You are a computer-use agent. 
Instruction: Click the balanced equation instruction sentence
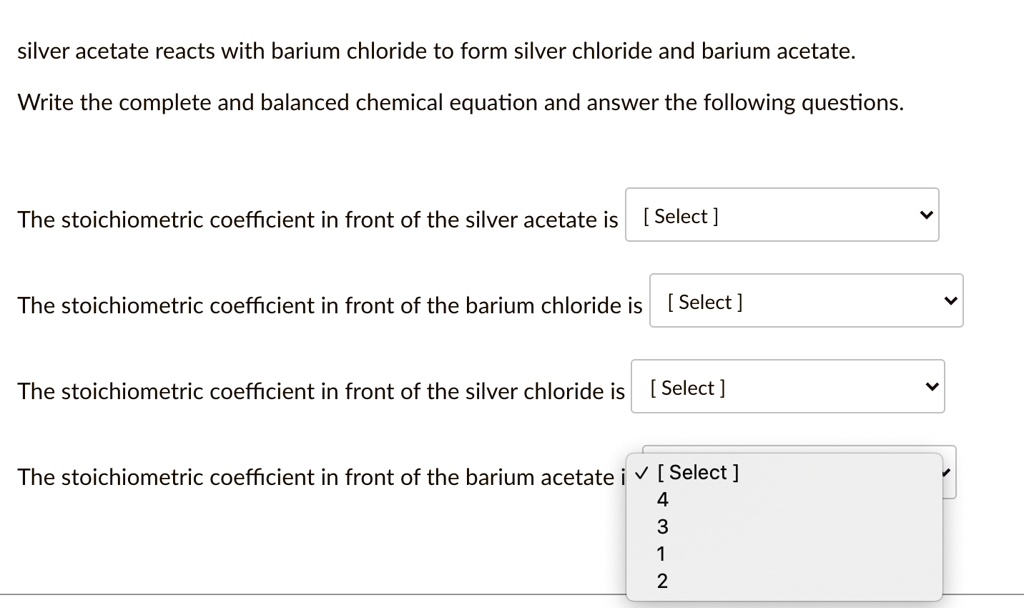[x=460, y=102]
